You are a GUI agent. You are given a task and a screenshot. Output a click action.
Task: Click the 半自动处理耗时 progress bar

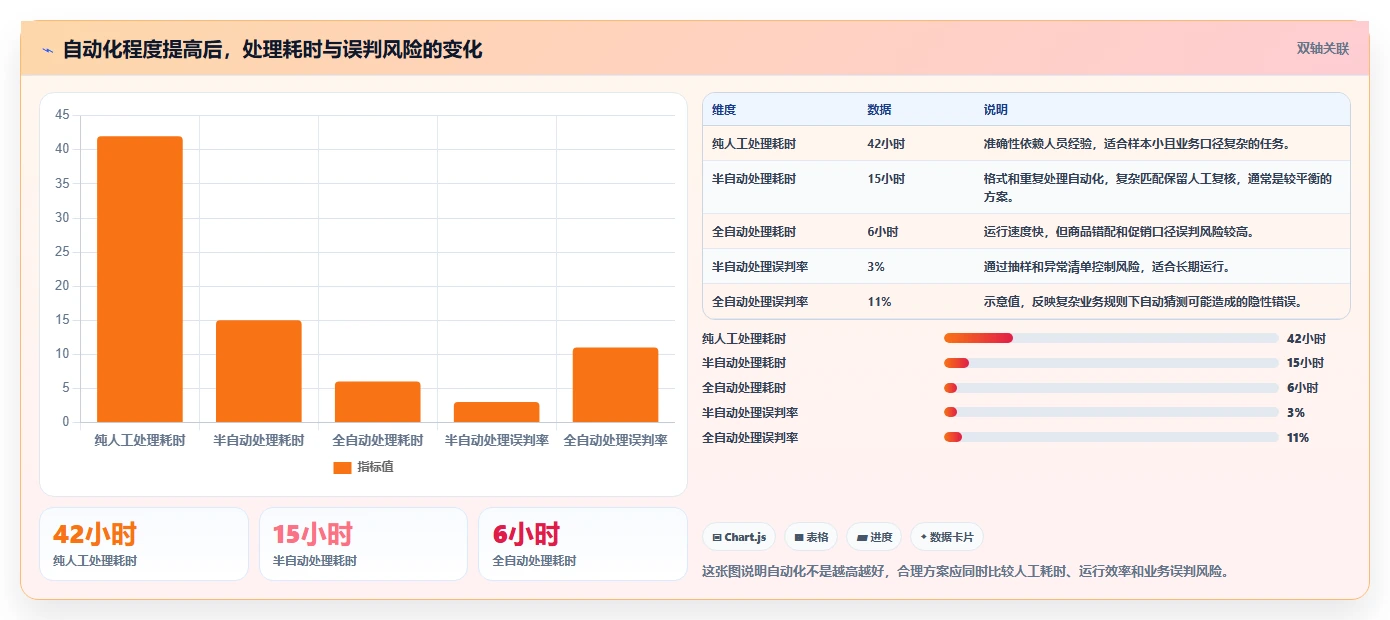(1111, 363)
